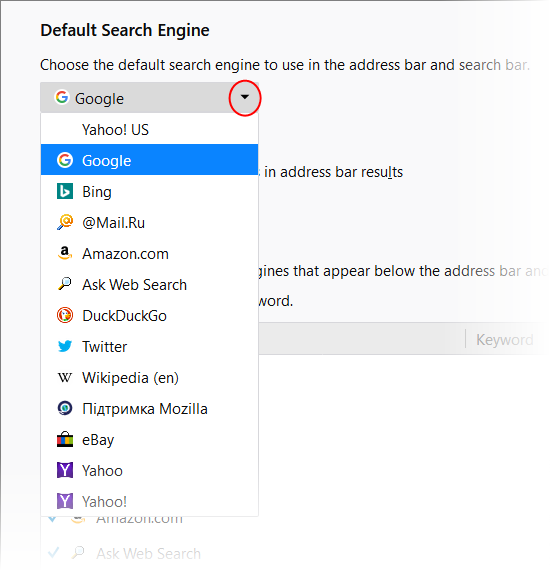Viewport: 550px width, 571px height.
Task: Collapse the dropdown using the circled arrow
Action: click(x=245, y=97)
